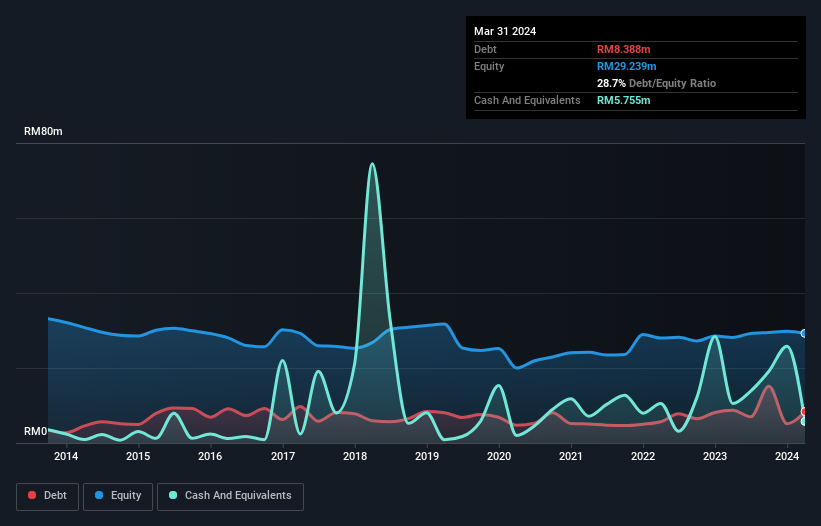Click Cash And Equivalents tooltip label
The image size is (821, 526).
[x=527, y=100]
